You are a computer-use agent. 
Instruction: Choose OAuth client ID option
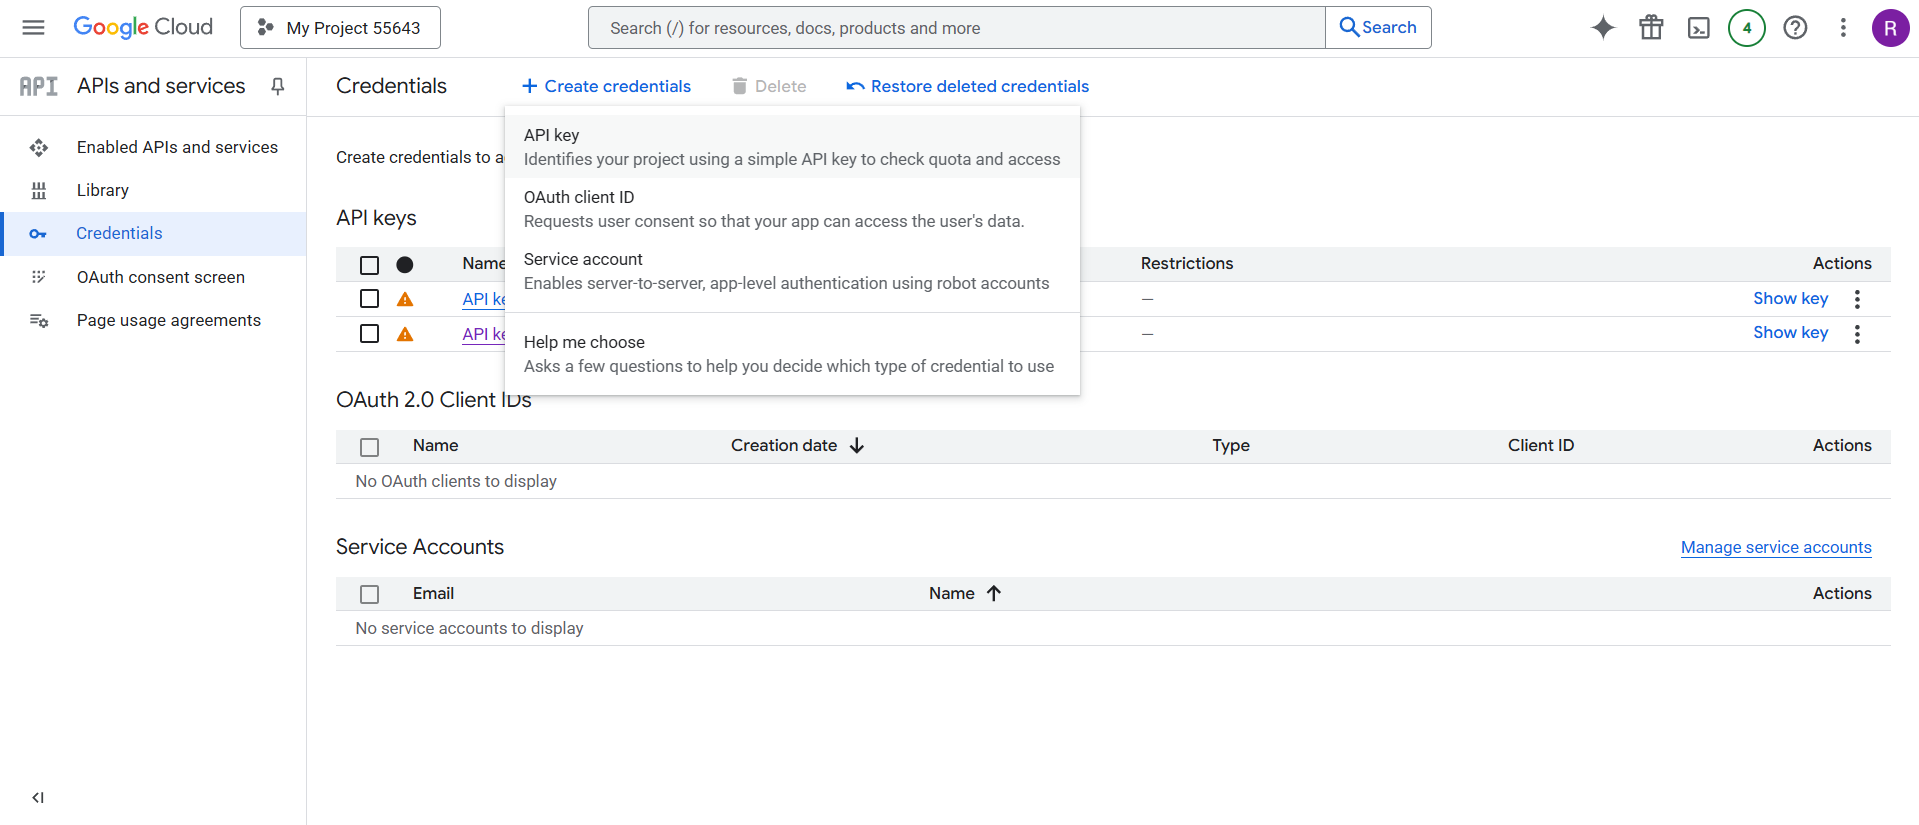point(792,209)
